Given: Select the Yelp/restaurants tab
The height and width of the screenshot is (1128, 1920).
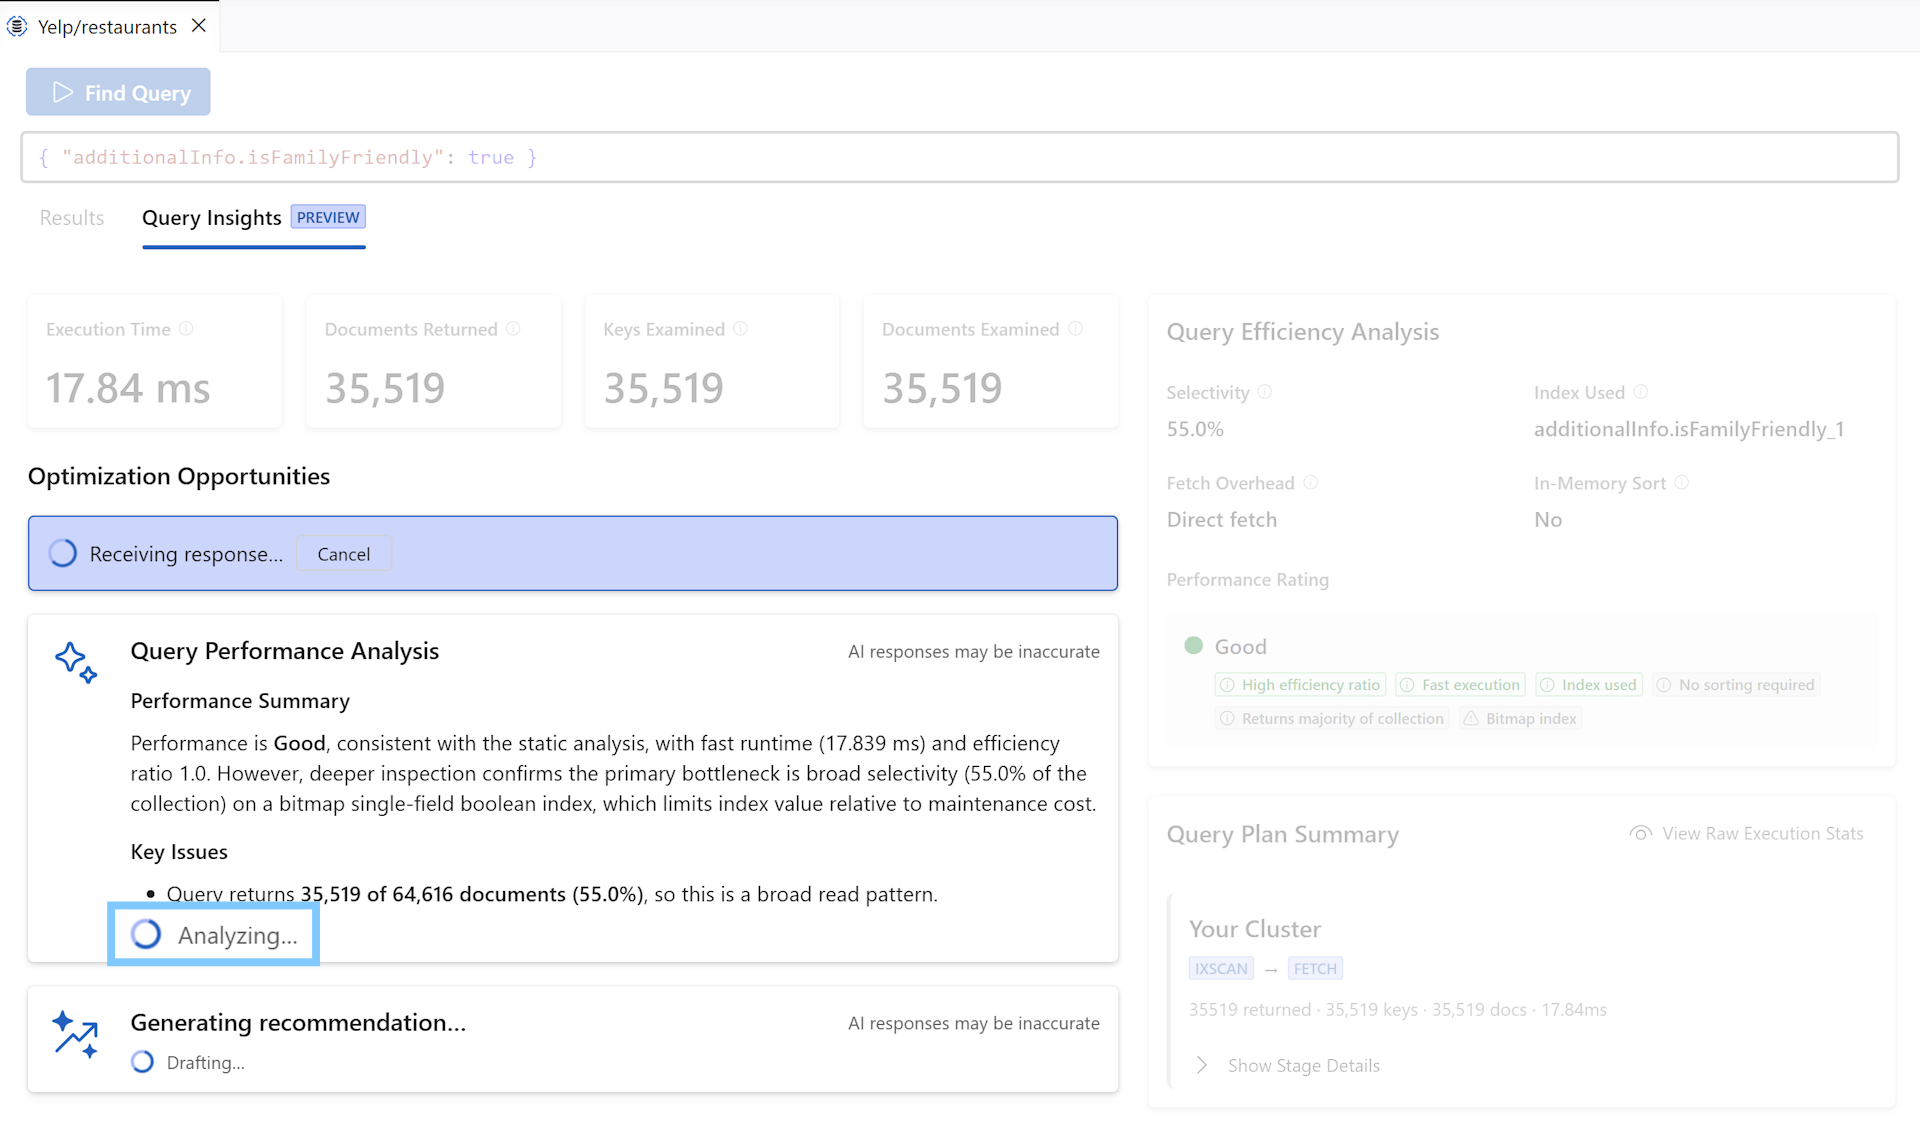Looking at the screenshot, I should click(107, 27).
